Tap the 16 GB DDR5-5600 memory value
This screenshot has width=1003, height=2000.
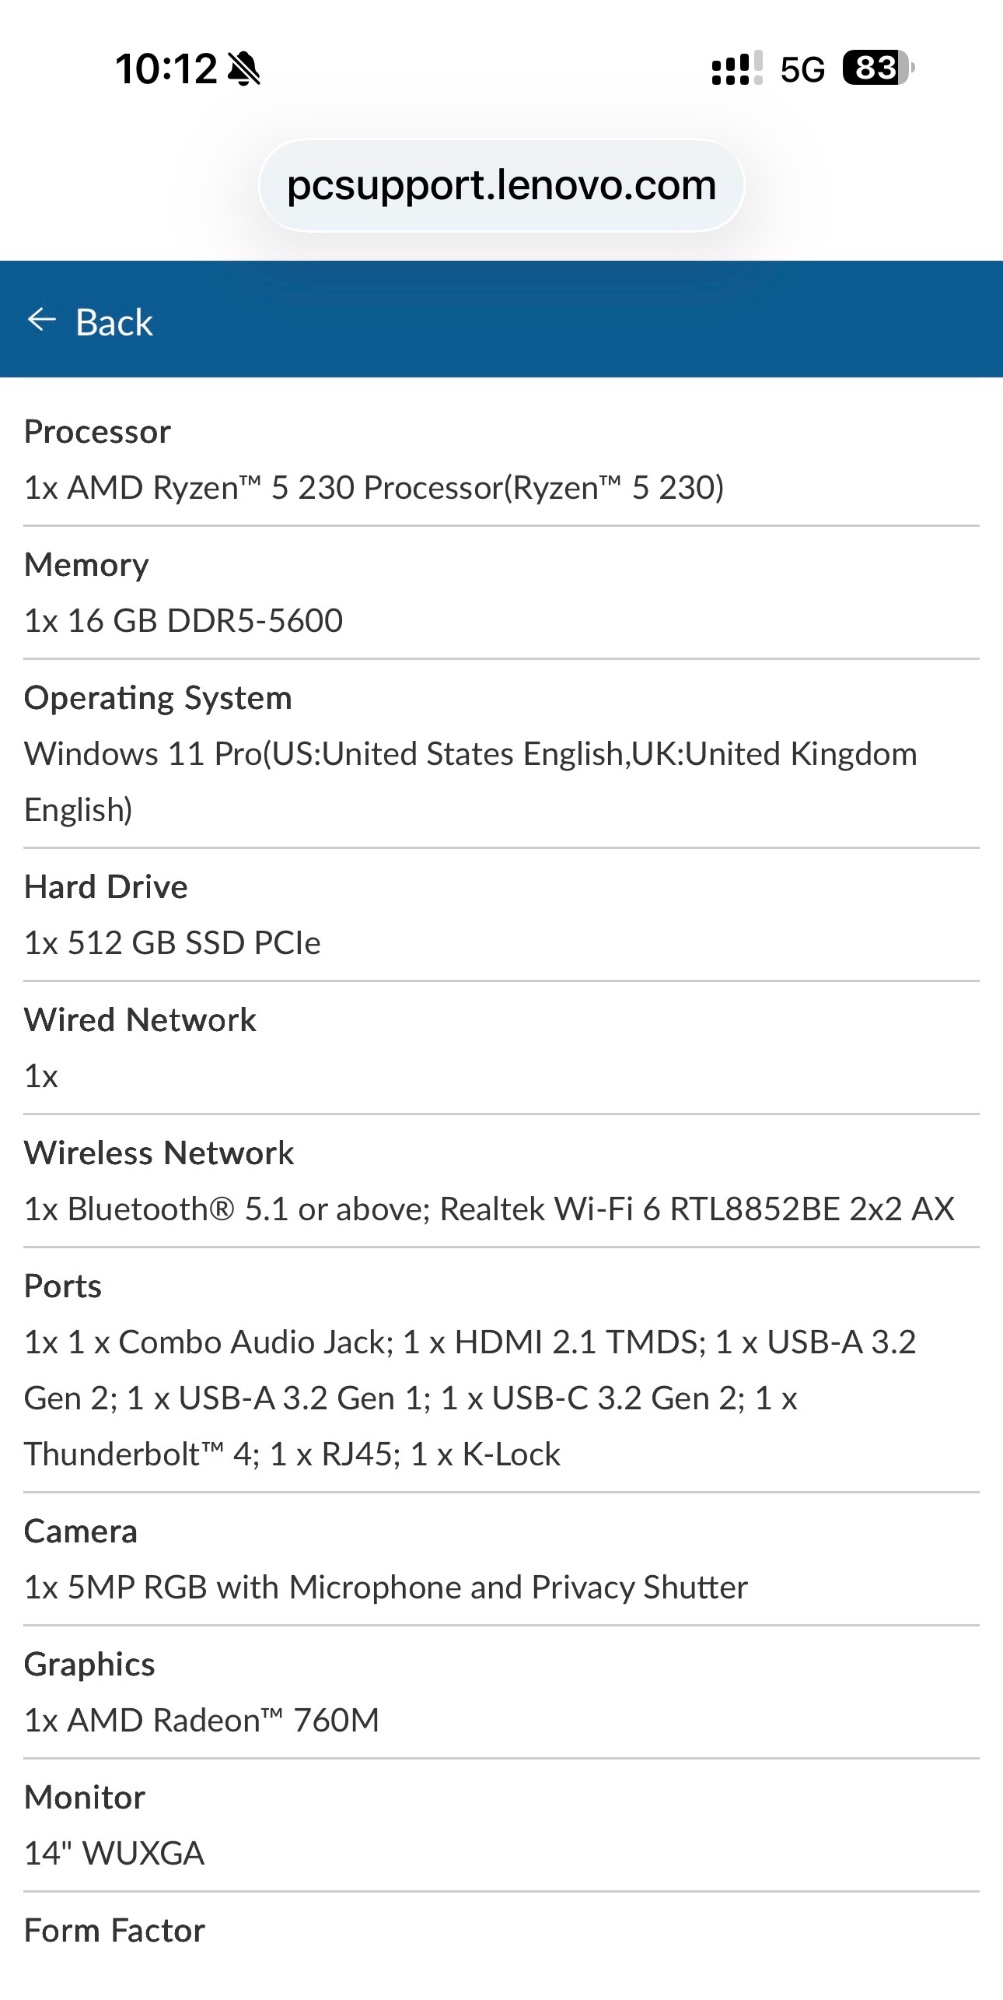click(x=184, y=621)
